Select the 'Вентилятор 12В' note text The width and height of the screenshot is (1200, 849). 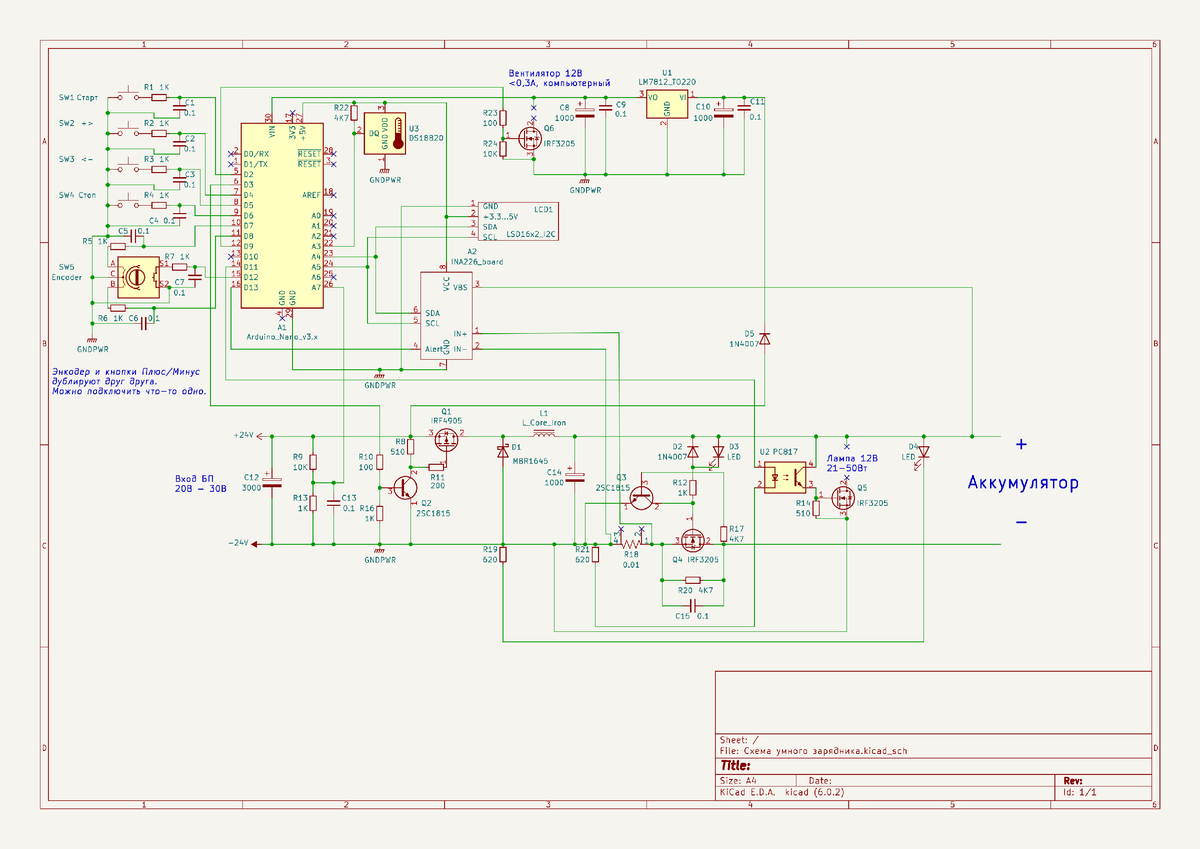pyautogui.click(x=544, y=73)
